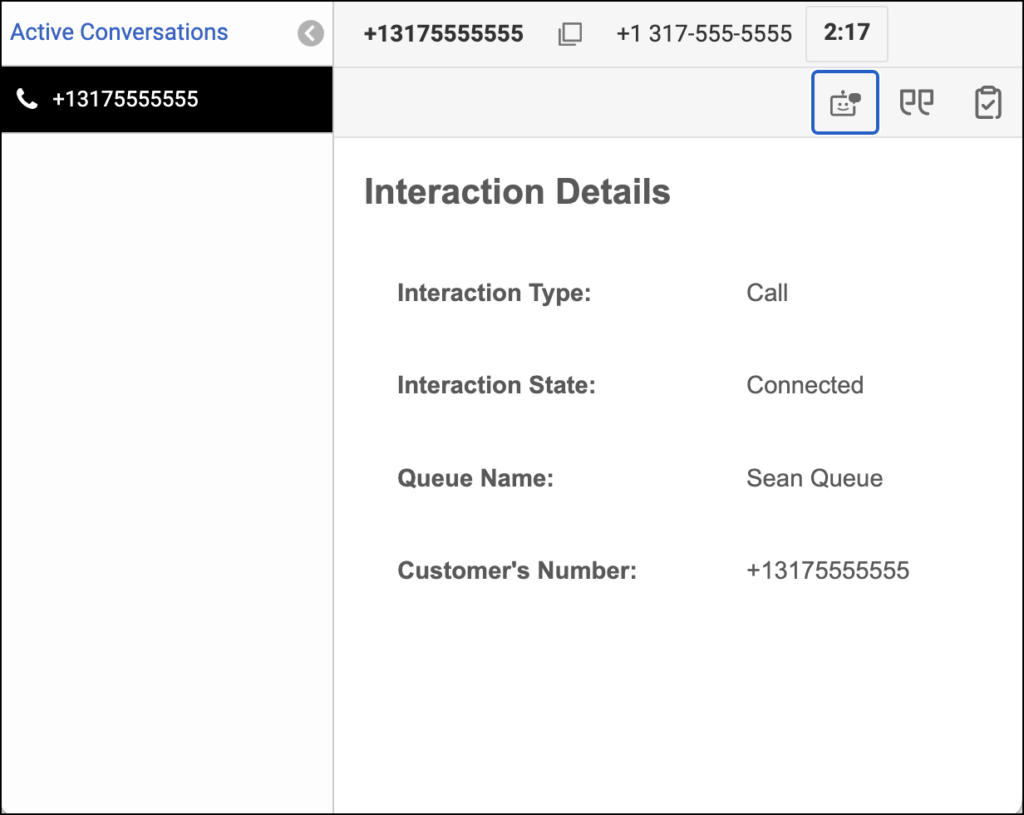Click the chevron next to Active Conversations
This screenshot has width=1024, height=815.
tap(310, 33)
